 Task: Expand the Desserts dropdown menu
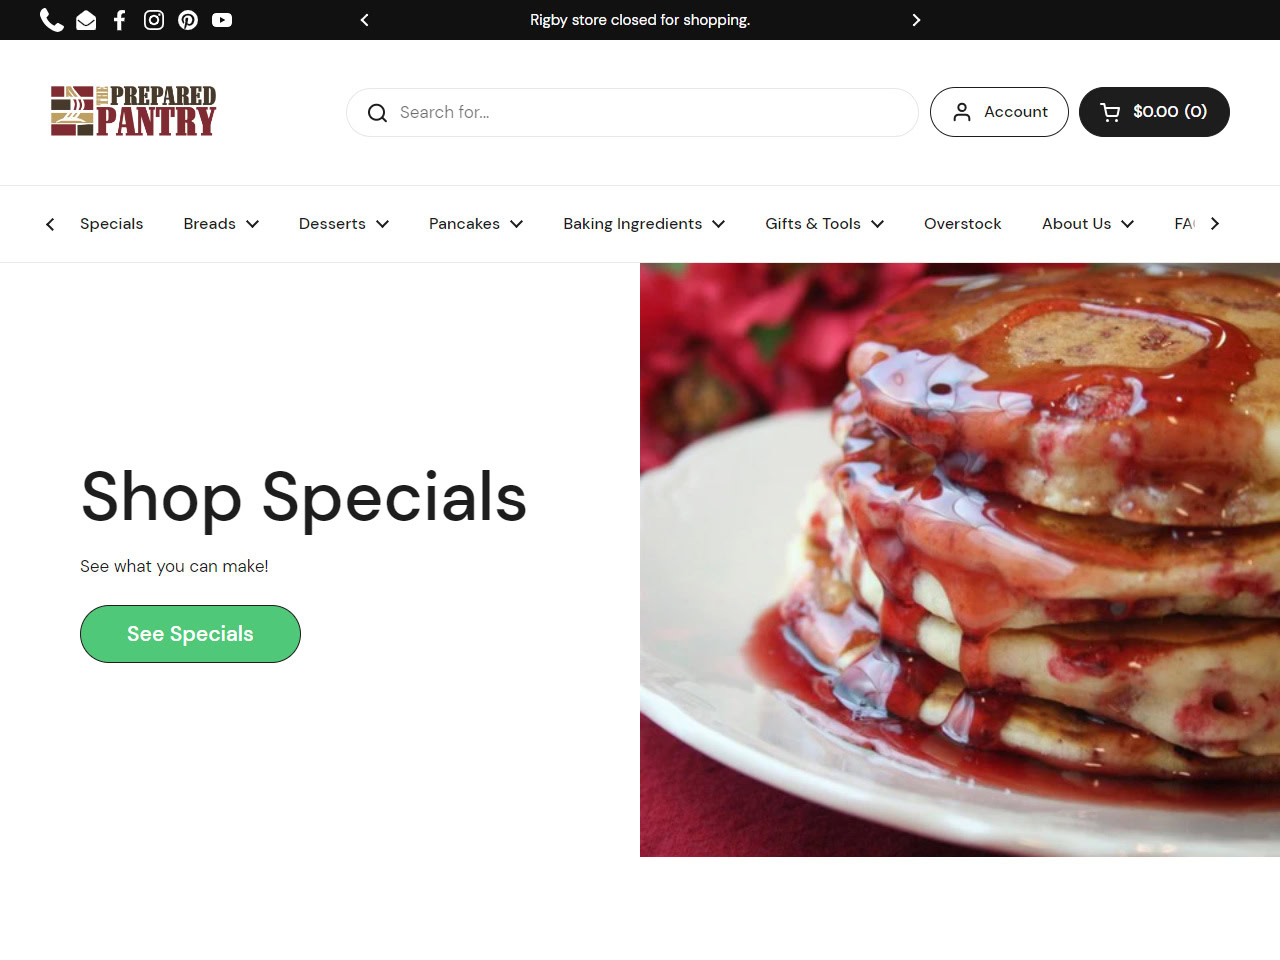pos(344,224)
